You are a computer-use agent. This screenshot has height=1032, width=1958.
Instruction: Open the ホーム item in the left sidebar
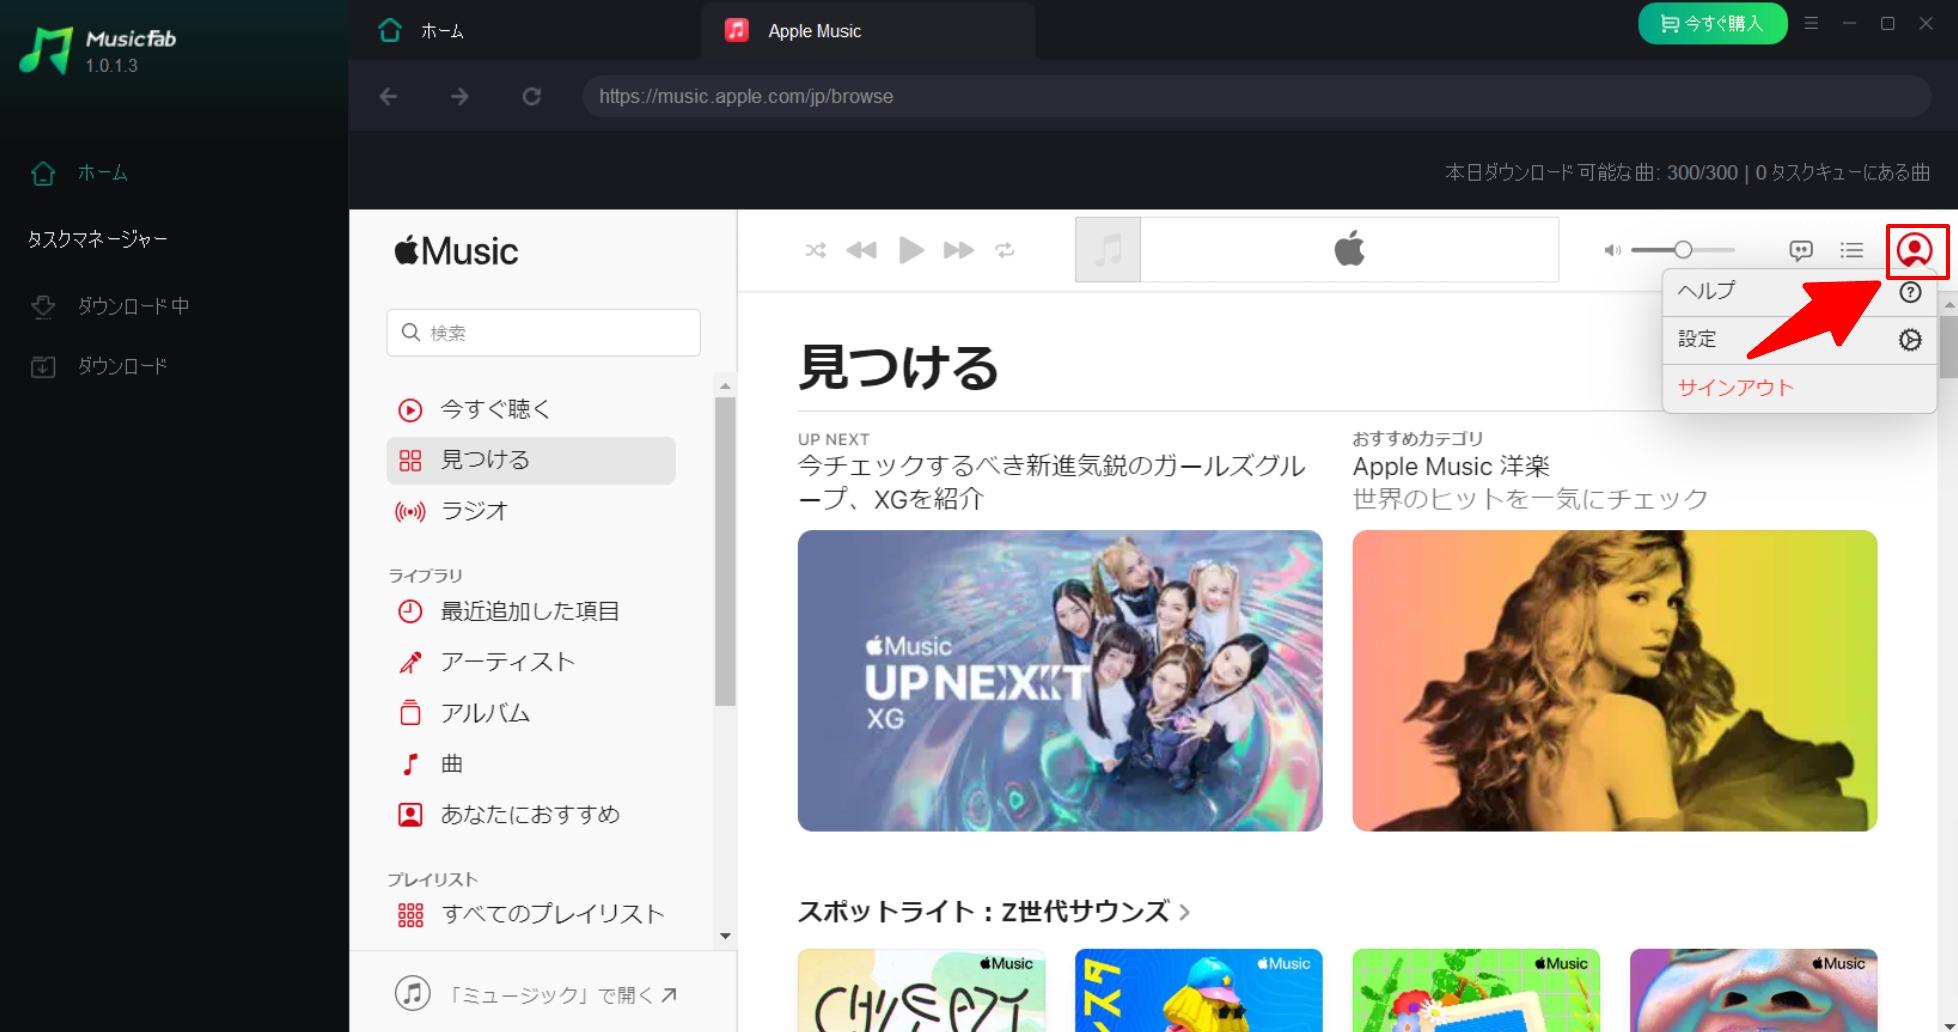(x=79, y=173)
